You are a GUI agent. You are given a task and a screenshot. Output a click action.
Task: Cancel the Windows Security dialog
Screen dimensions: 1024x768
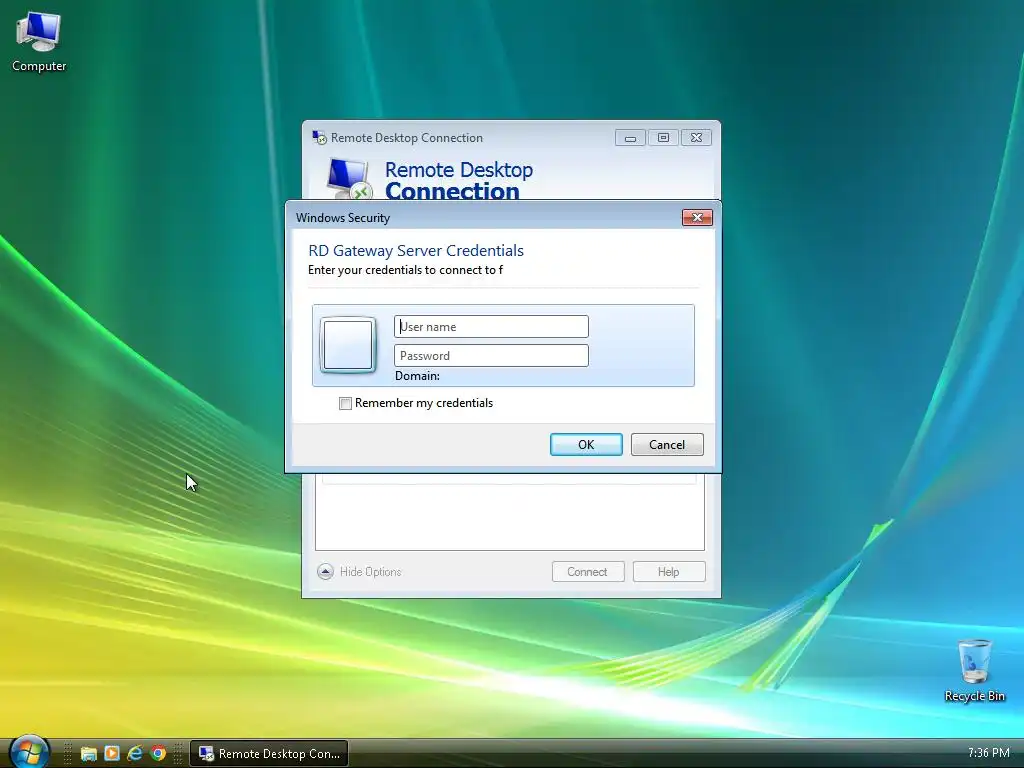click(x=667, y=445)
